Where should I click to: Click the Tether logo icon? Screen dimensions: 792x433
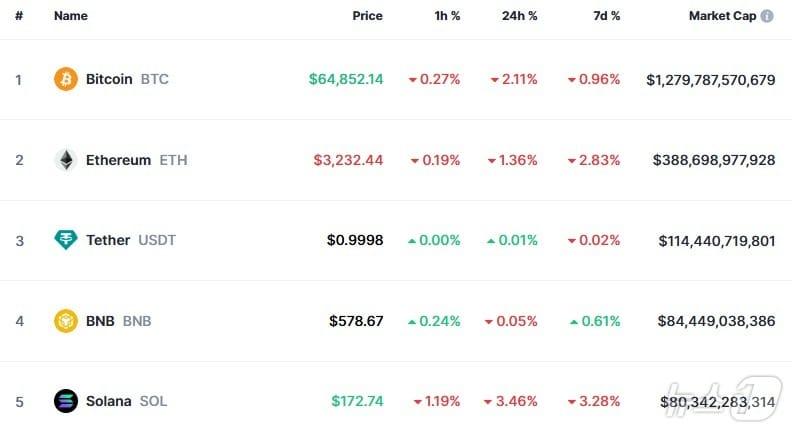[65, 240]
